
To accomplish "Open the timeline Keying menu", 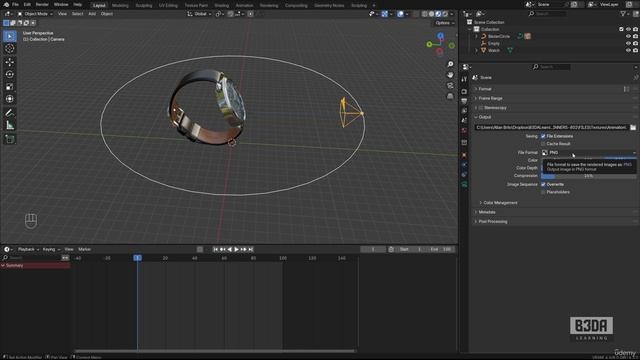I will click(x=51, y=249).
